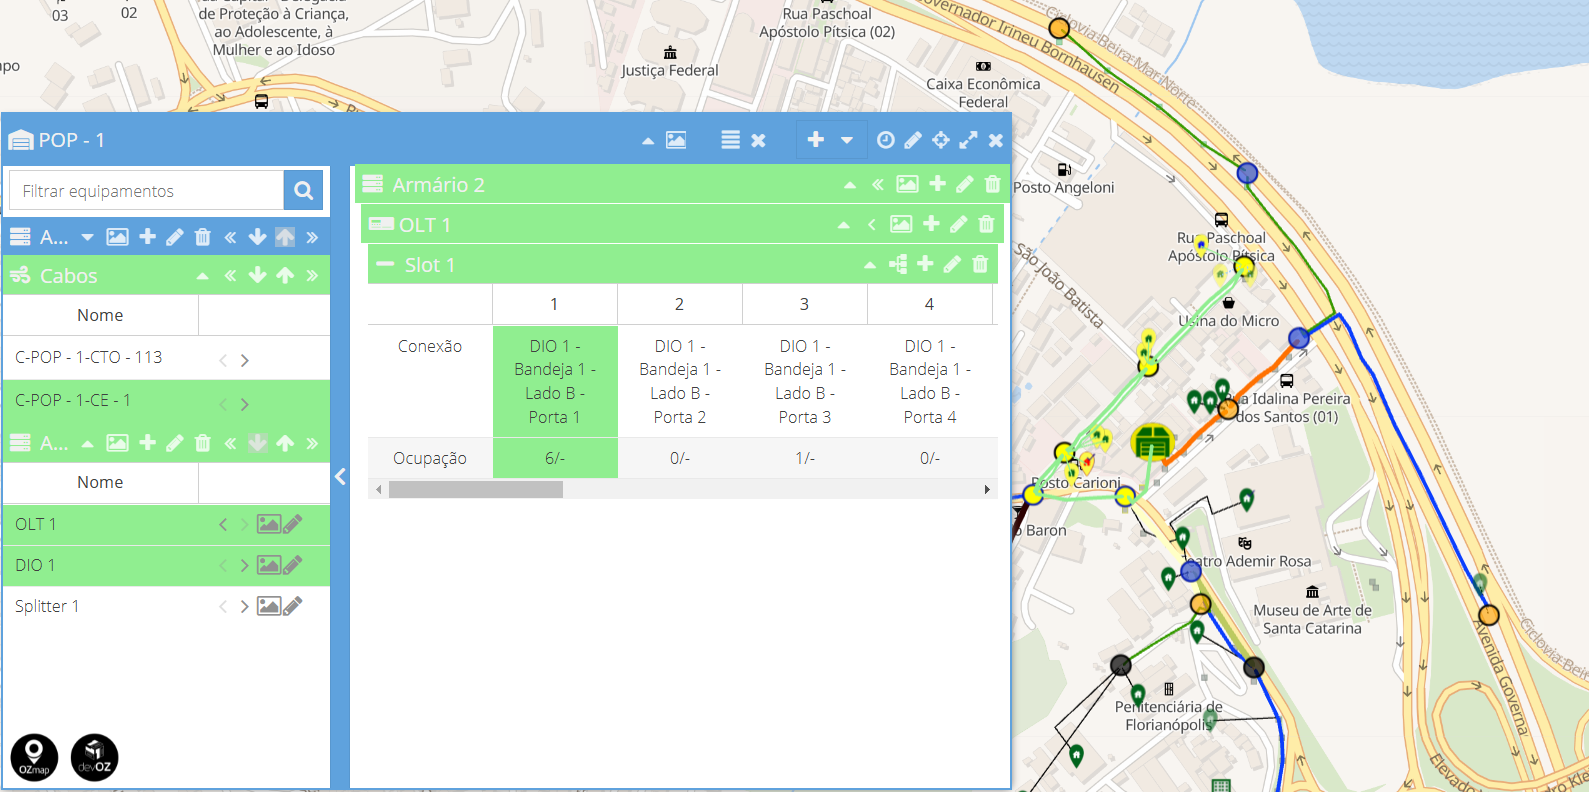
Task: Expand cable C-POP - 1-CE - 1 right chevron
Action: [x=244, y=404]
